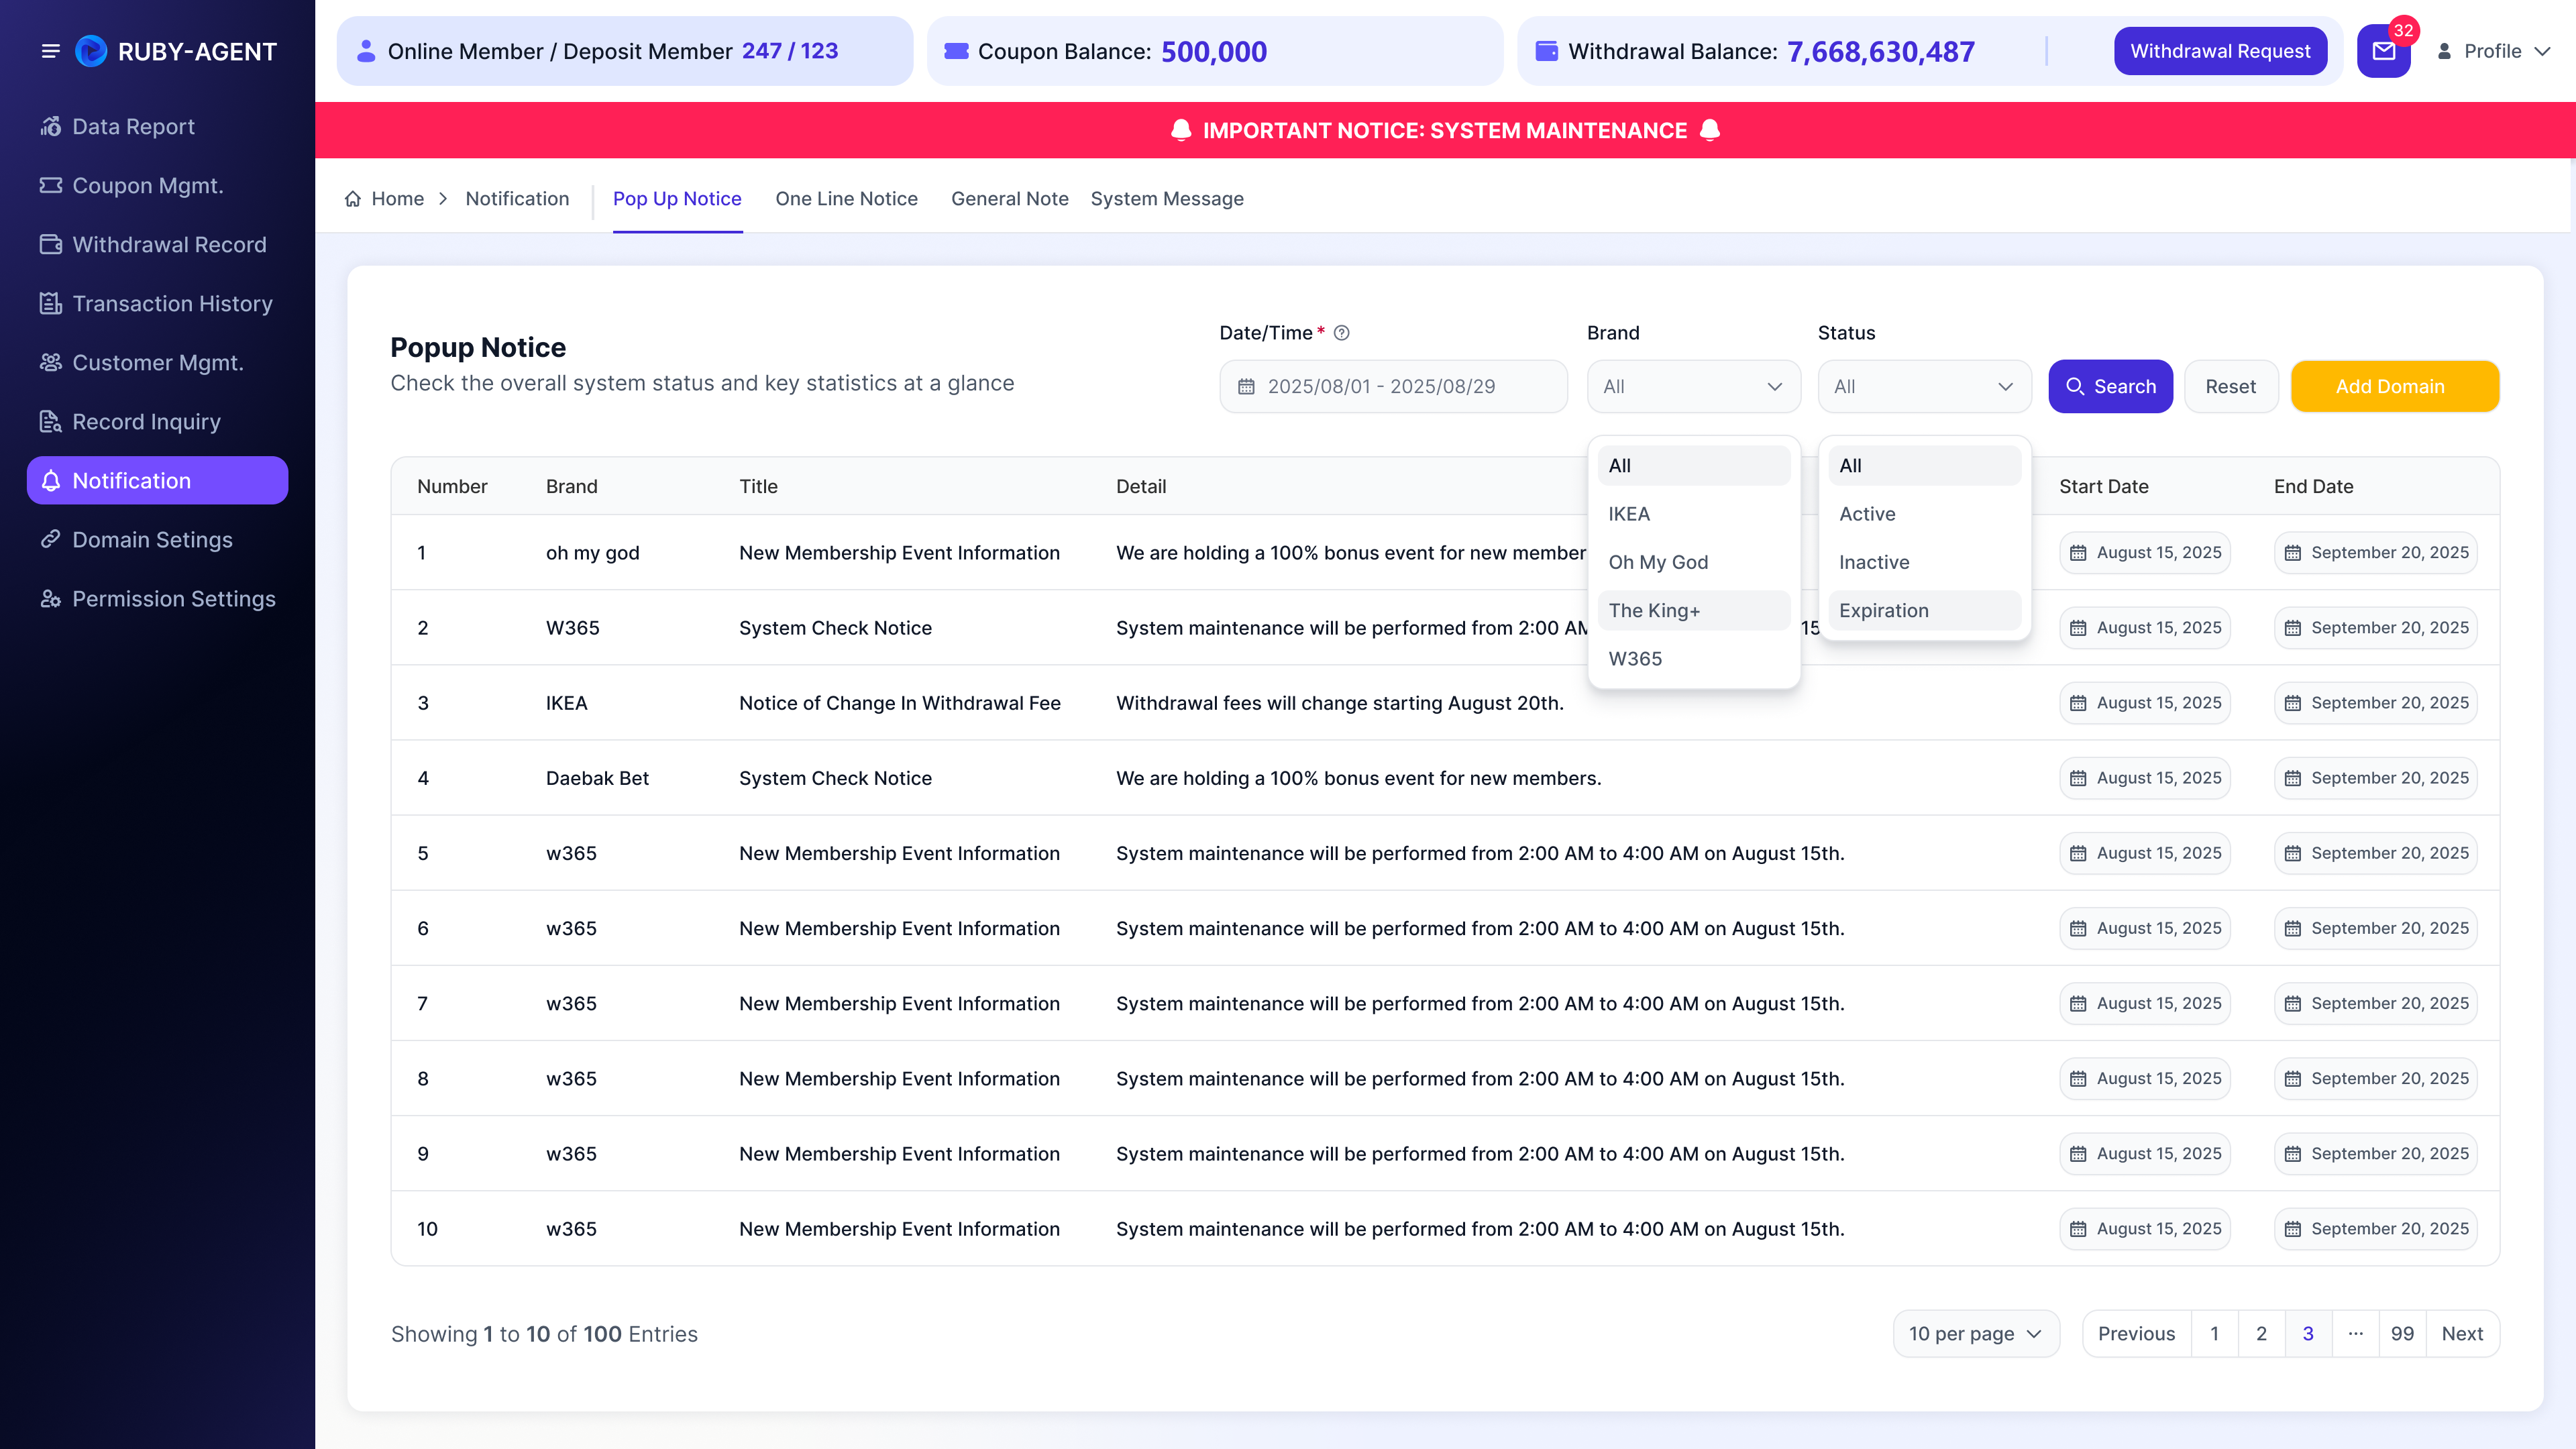Click calendar icon in row 1 Start Date

pos(2078,553)
